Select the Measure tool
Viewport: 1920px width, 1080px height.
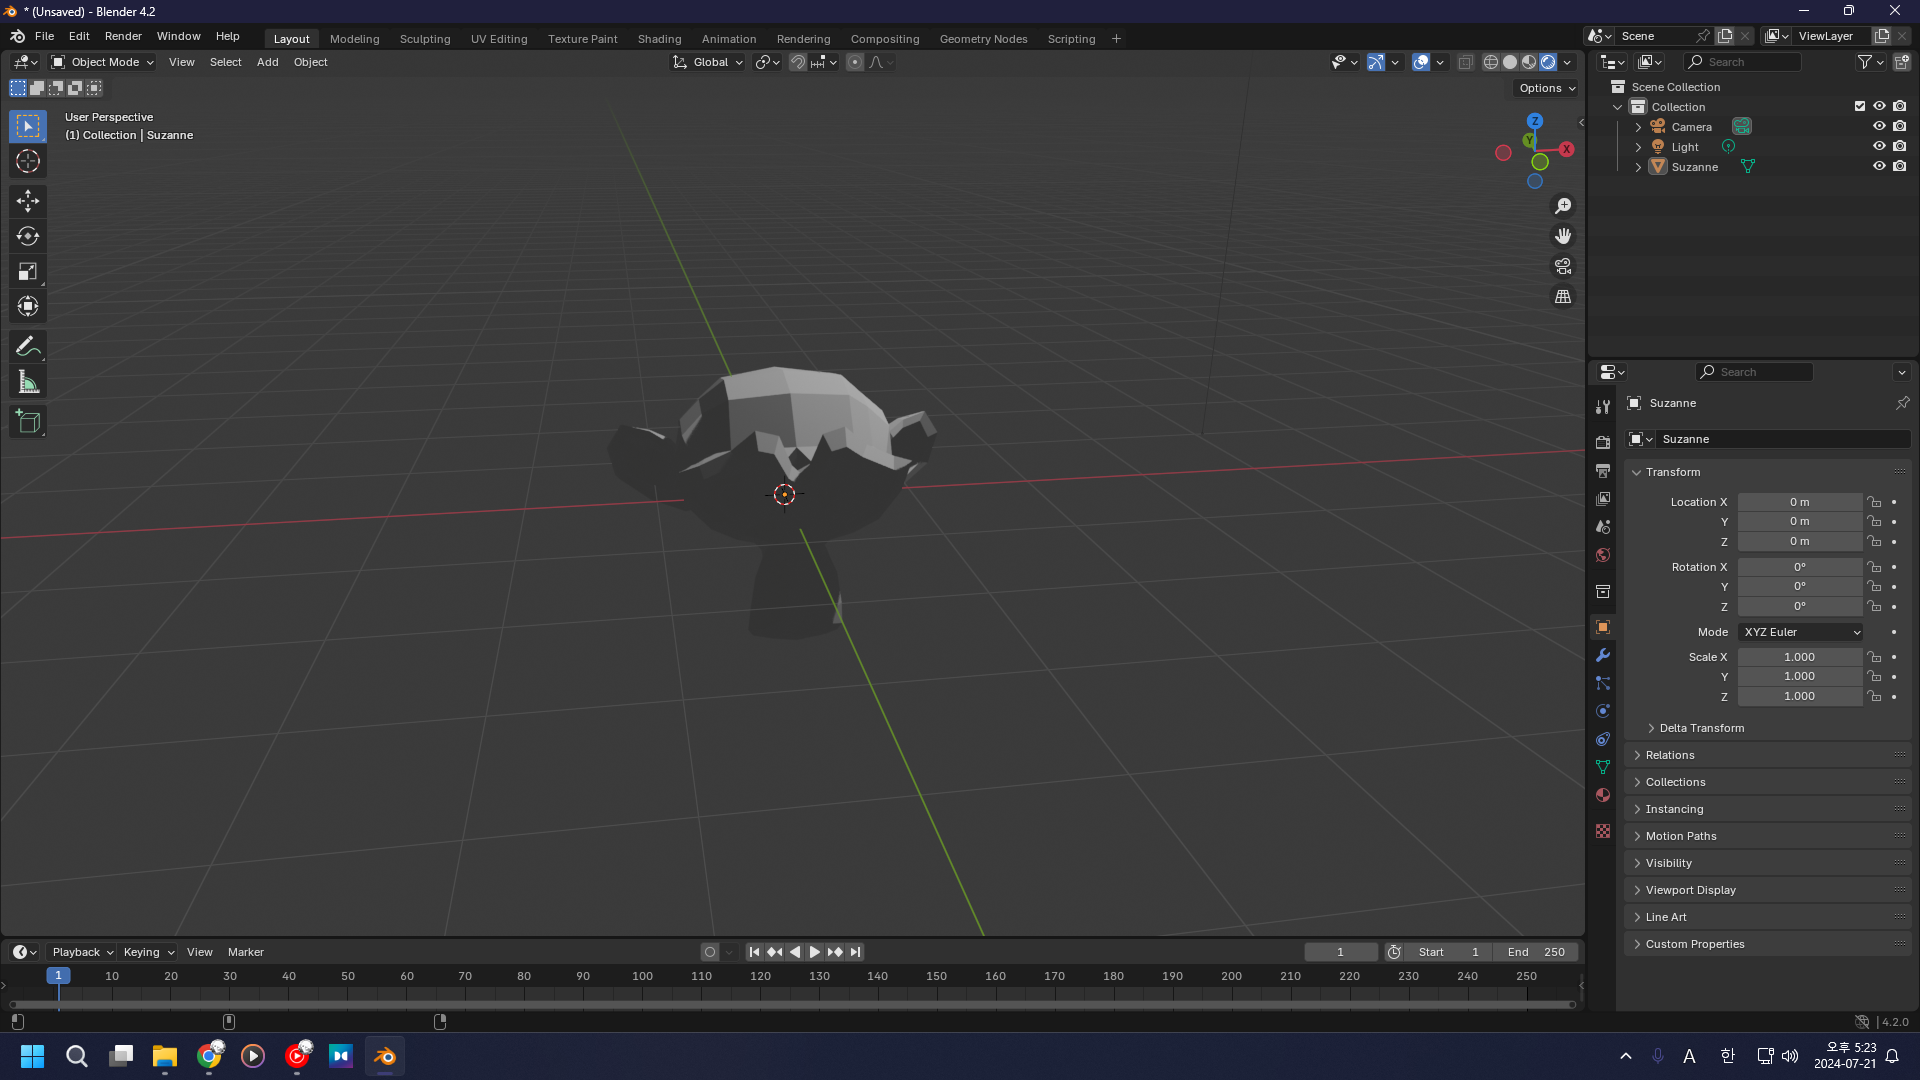[x=28, y=382]
